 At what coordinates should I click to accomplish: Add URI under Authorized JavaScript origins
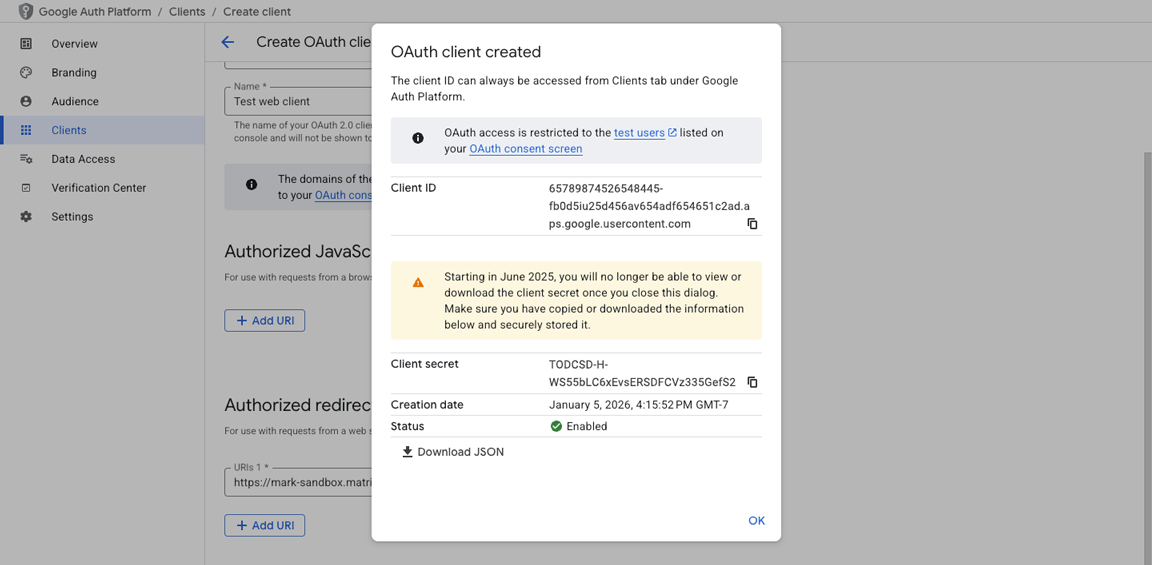pyautogui.click(x=264, y=320)
